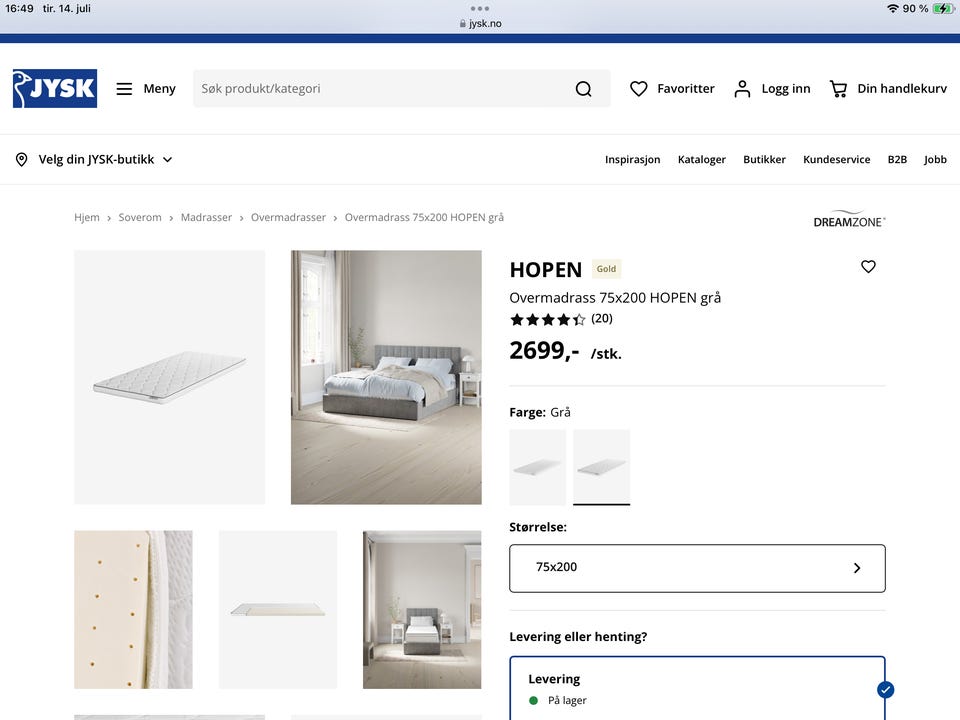Open Favoritter heart icon in header
The image size is (960, 720).
tap(639, 89)
